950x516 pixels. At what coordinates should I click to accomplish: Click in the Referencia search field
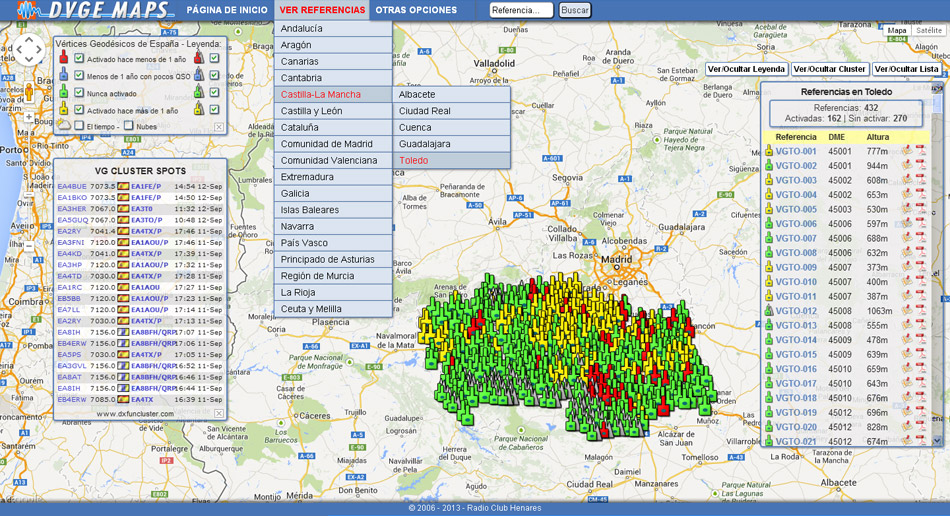[521, 10]
